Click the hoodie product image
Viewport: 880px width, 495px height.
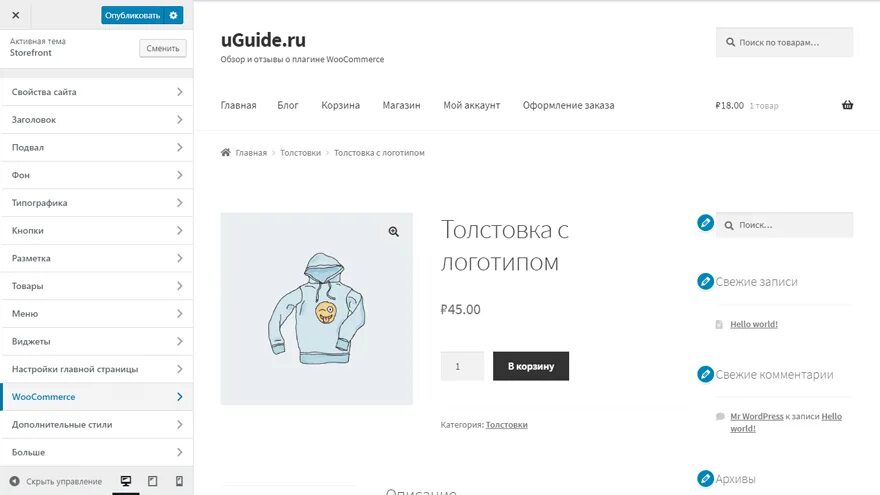coord(317,309)
